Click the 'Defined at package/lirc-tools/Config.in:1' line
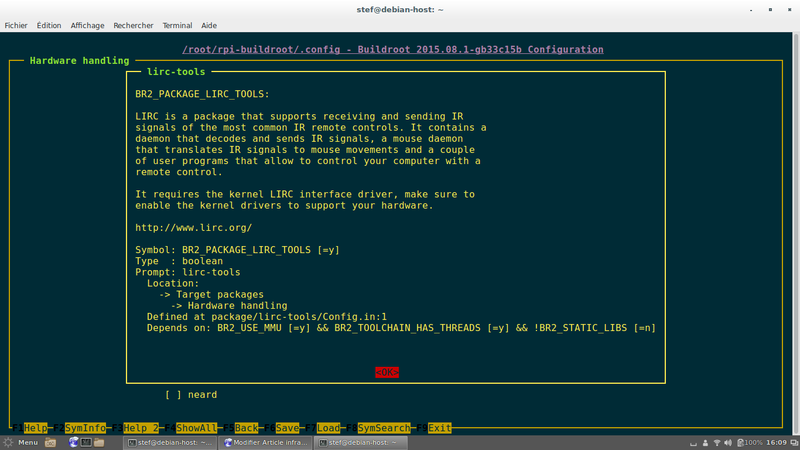This screenshot has width=800, height=450. 267,317
